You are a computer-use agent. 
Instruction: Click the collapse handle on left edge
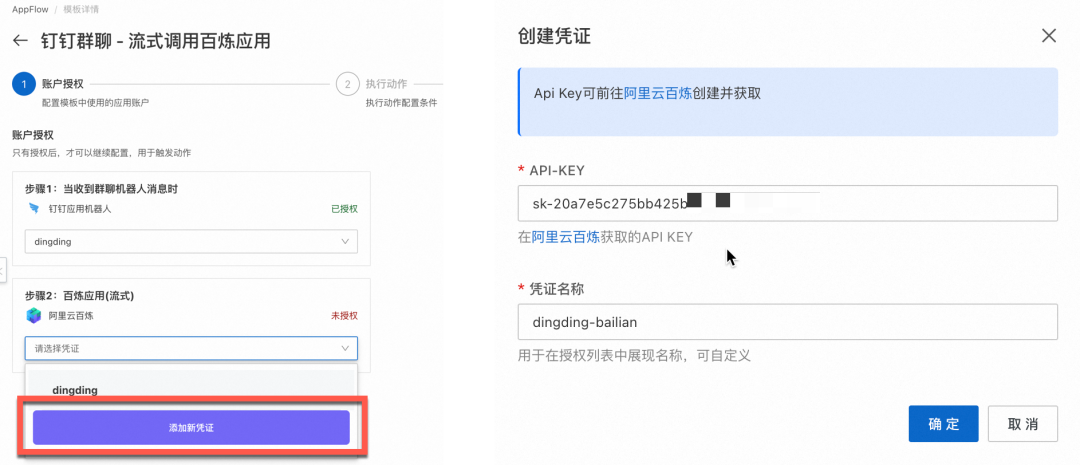3,269
